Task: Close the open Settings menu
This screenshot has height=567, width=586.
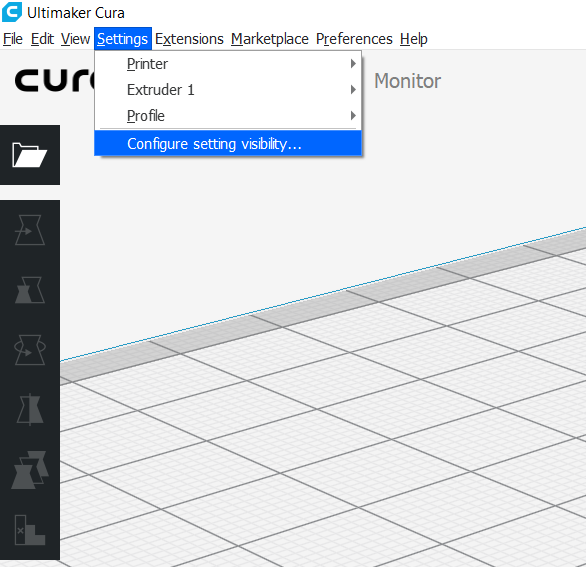Action: pyautogui.click(x=123, y=39)
